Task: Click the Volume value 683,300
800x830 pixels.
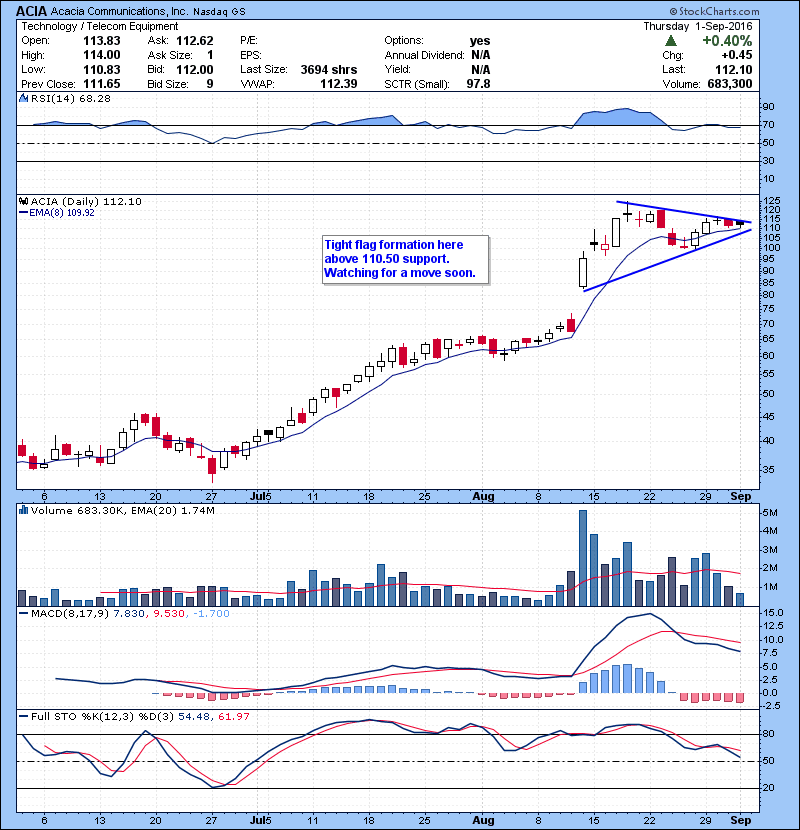Action: click(x=730, y=84)
